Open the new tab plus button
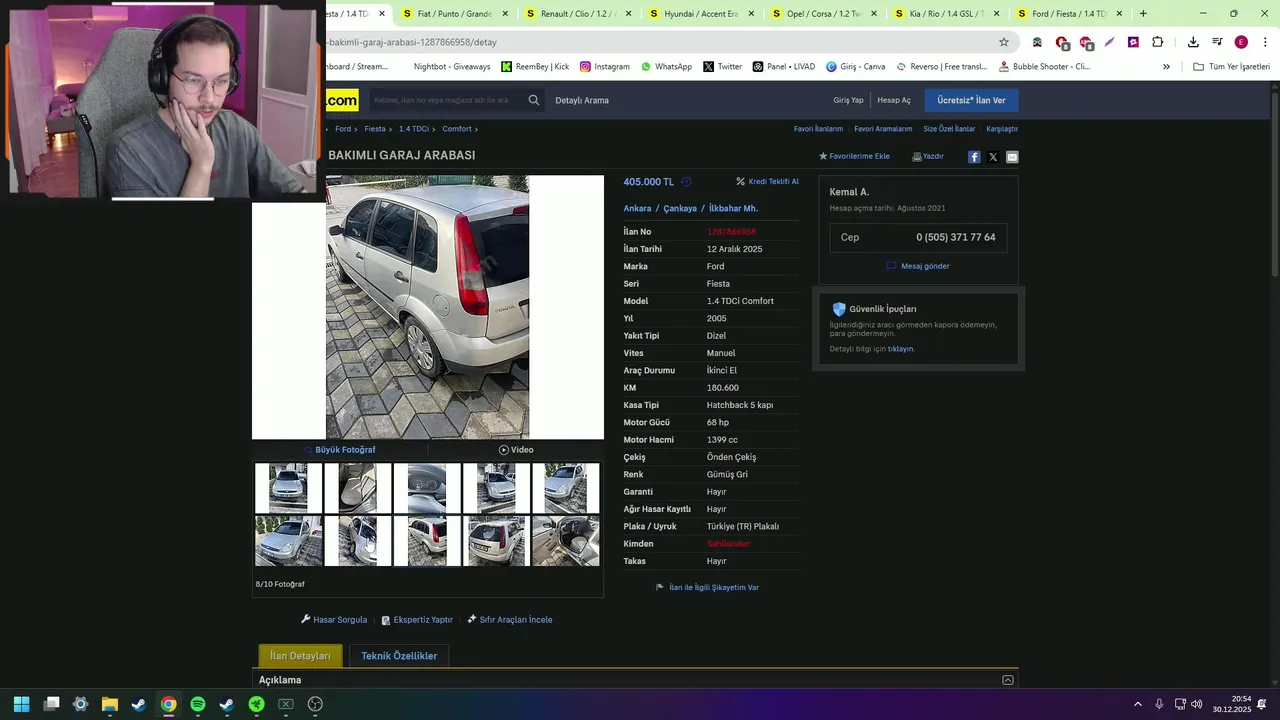The image size is (1280, 720). [x=1143, y=14]
